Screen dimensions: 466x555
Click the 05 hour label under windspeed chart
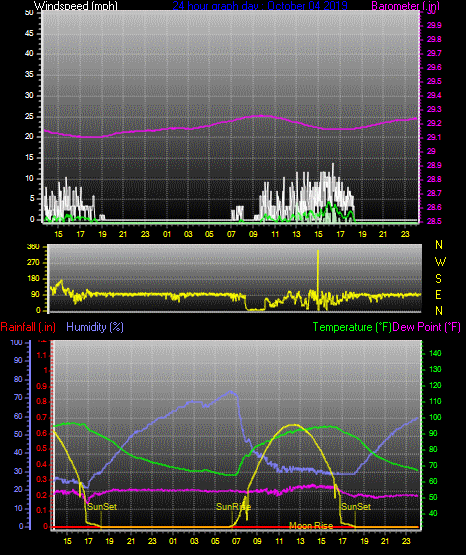pos(209,234)
